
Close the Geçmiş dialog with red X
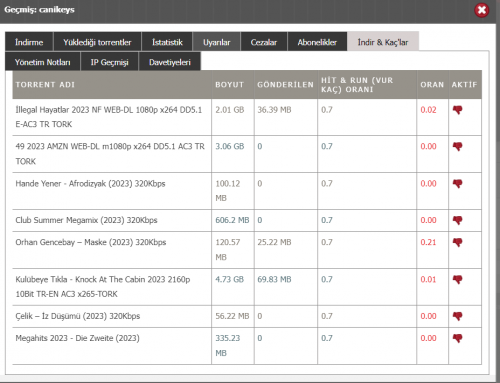(482, 10)
